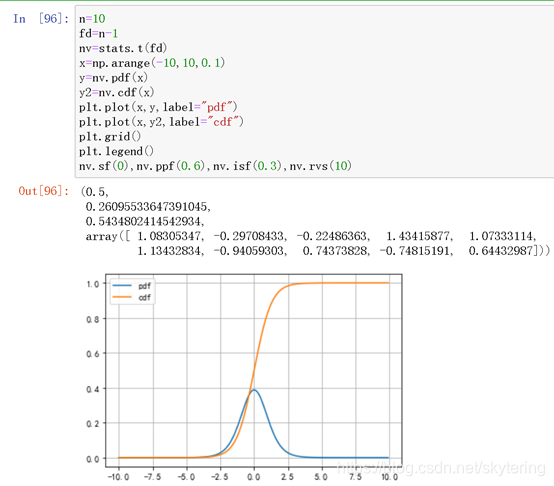
Task: Click the output value (0.5,
Action: (95, 192)
